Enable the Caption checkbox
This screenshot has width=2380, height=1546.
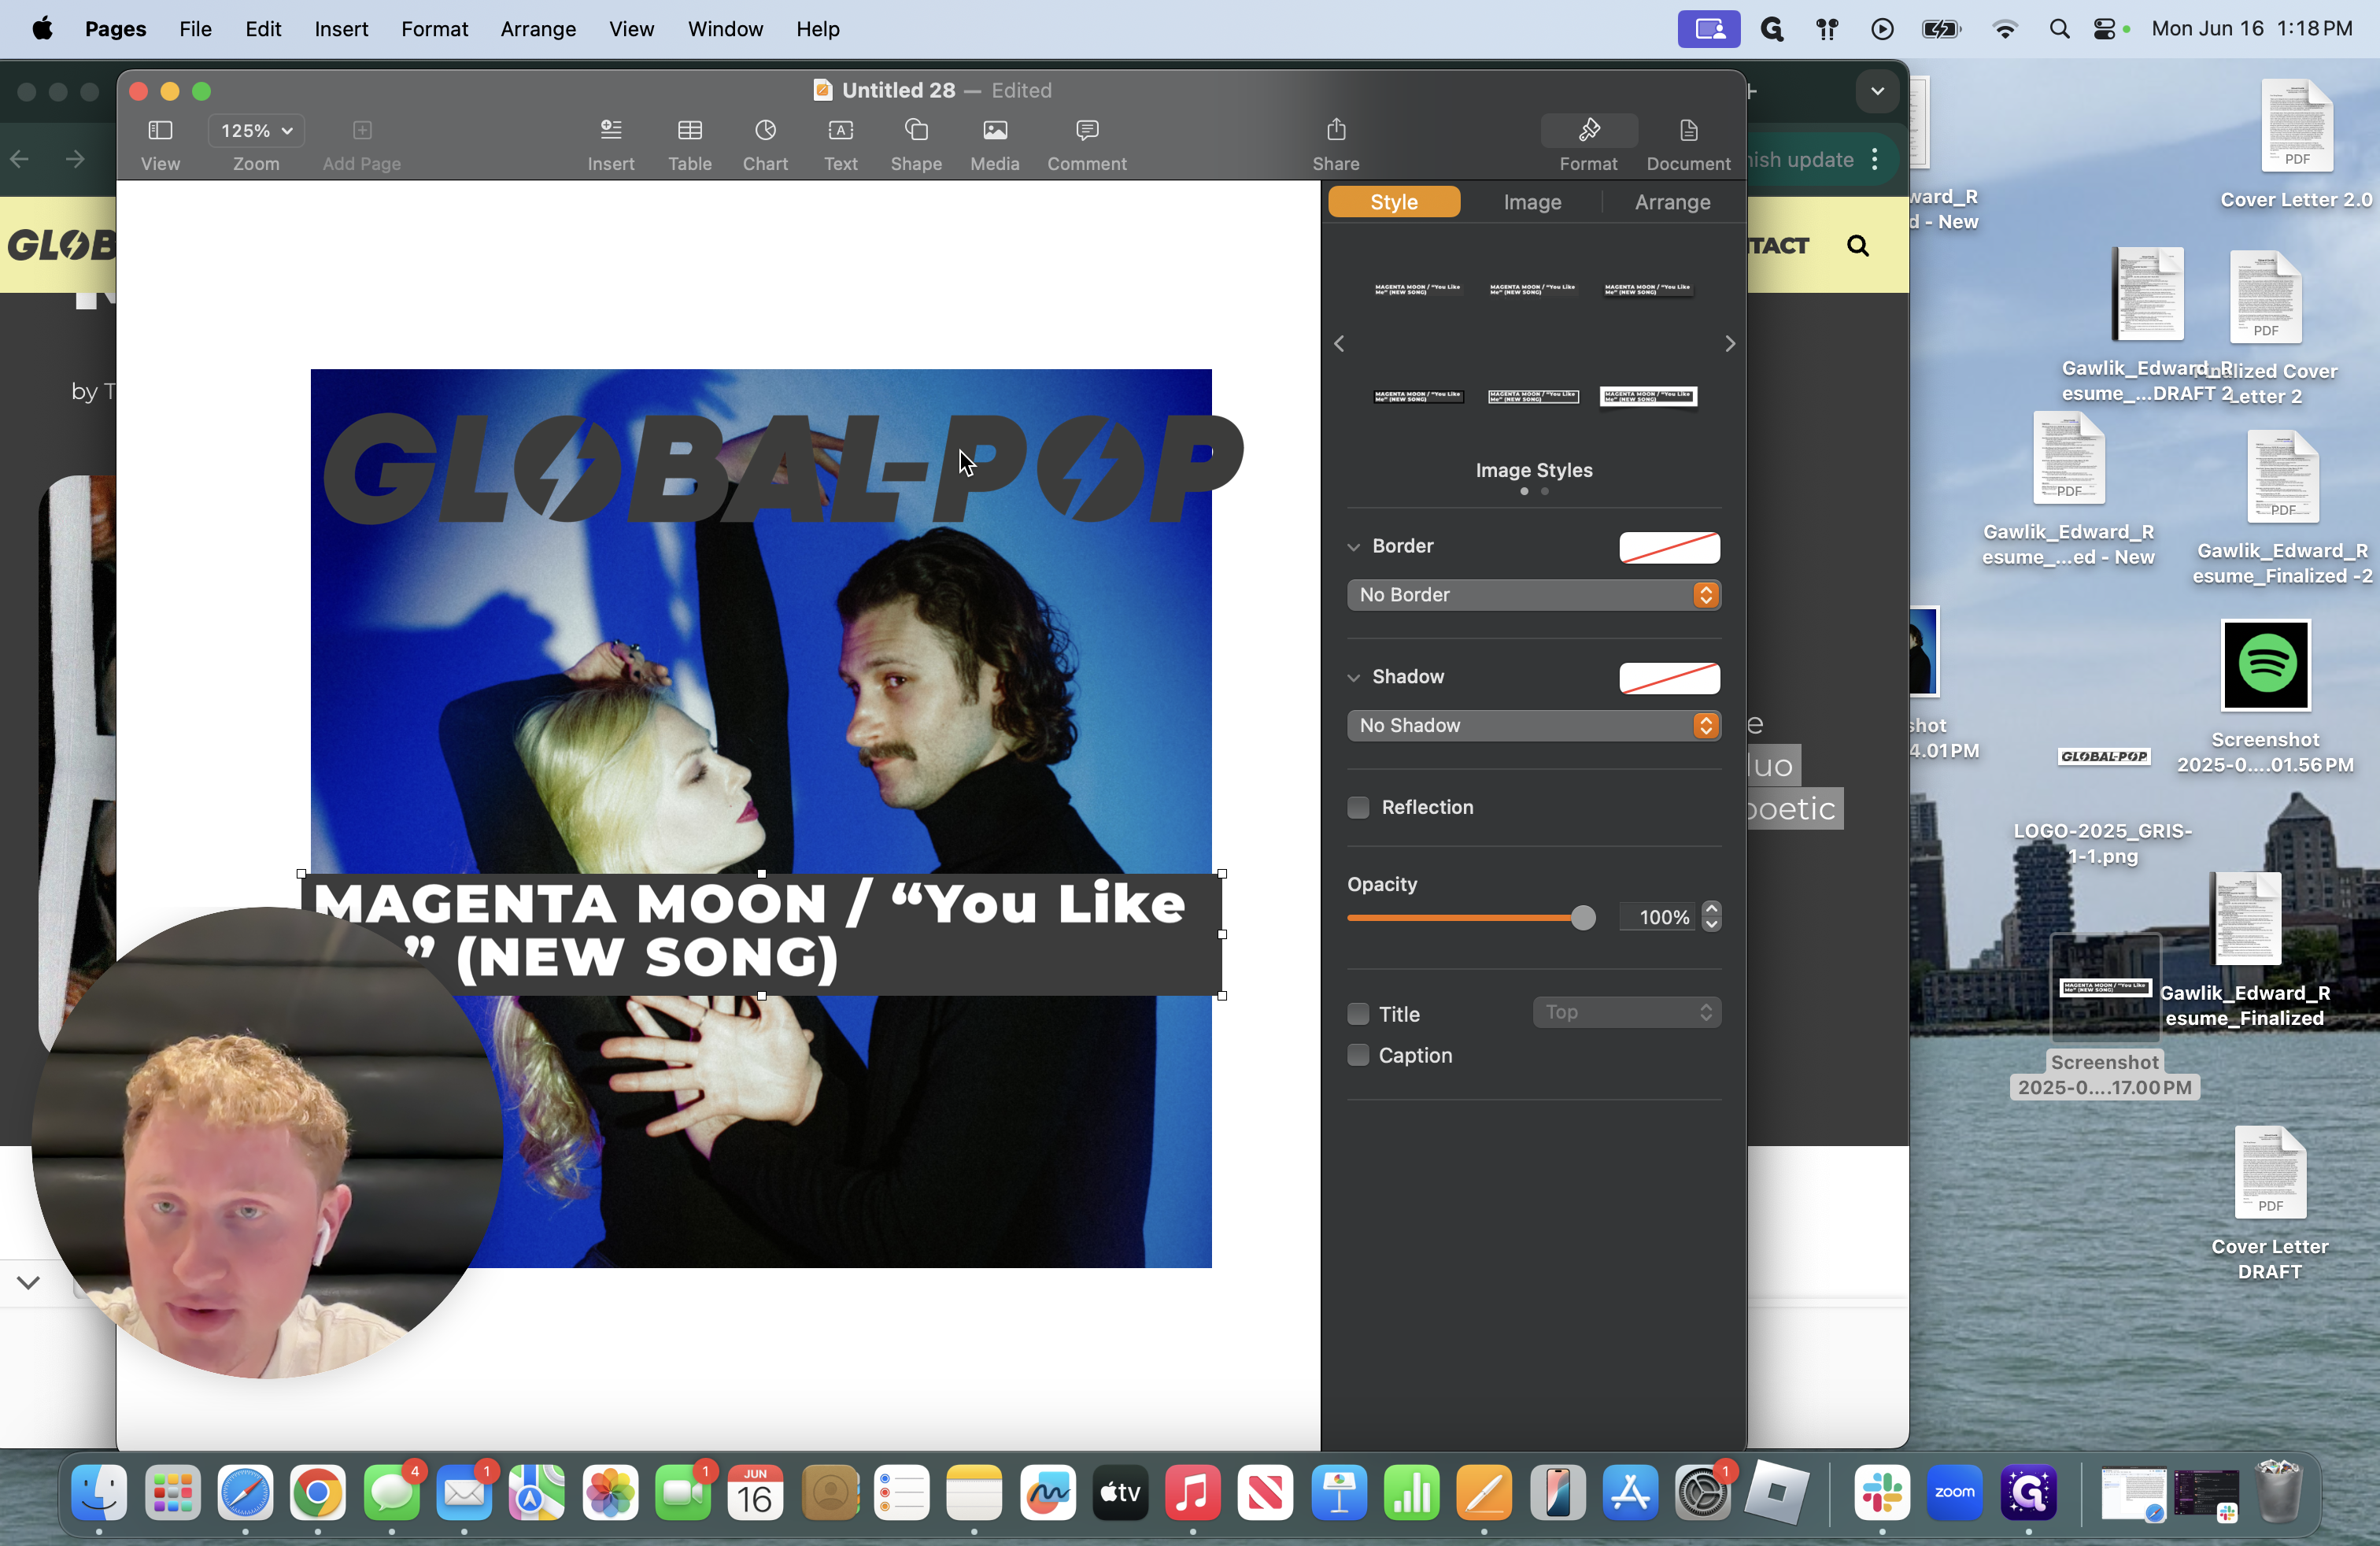click(1358, 1055)
